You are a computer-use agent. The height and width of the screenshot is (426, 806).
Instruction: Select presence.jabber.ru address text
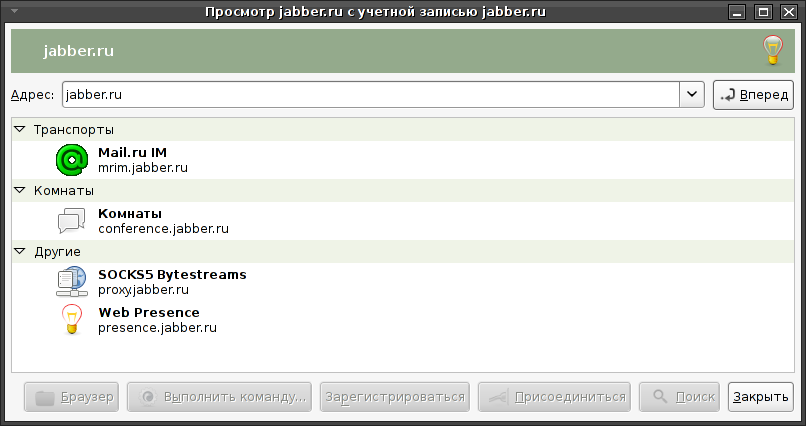pyautogui.click(x=157, y=328)
